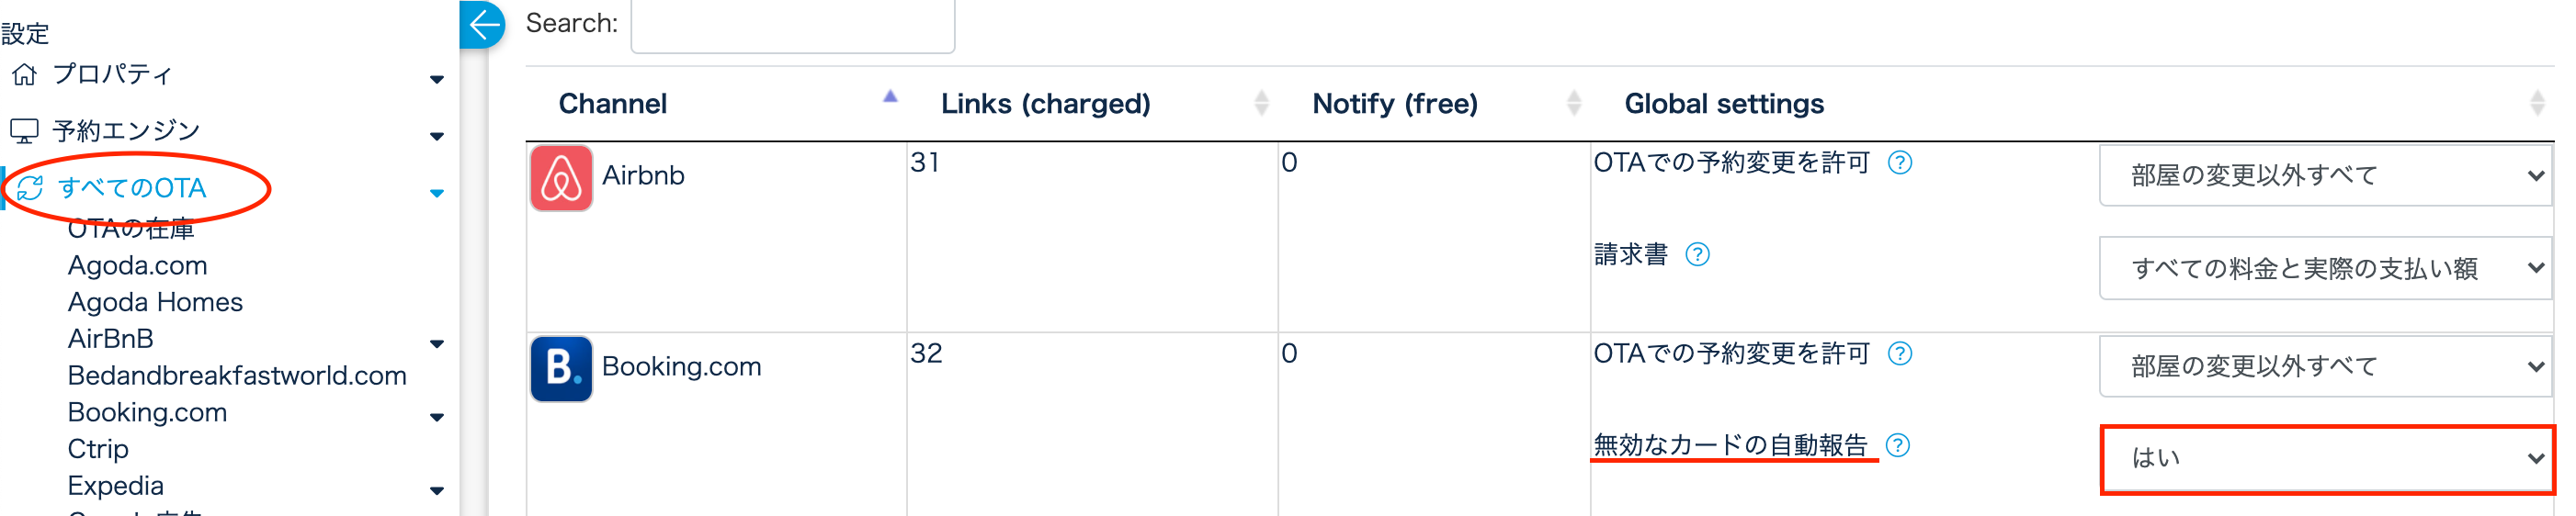Select Agoda.com in the sidebar

[x=138, y=266]
